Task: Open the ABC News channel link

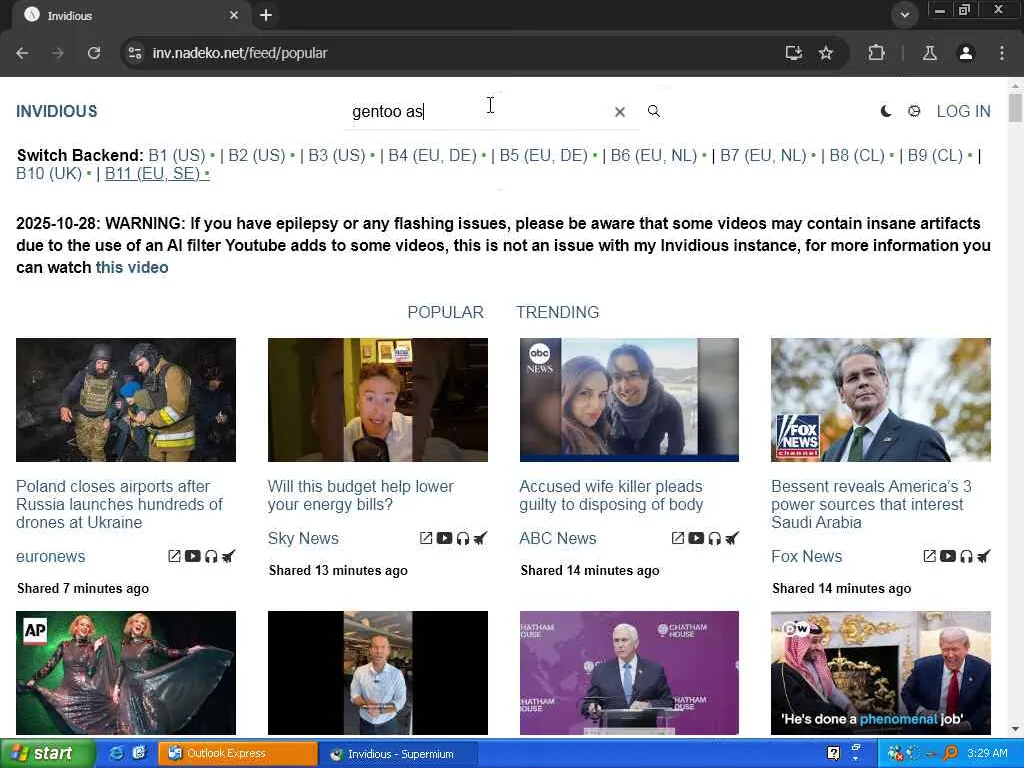Action: 558,538
